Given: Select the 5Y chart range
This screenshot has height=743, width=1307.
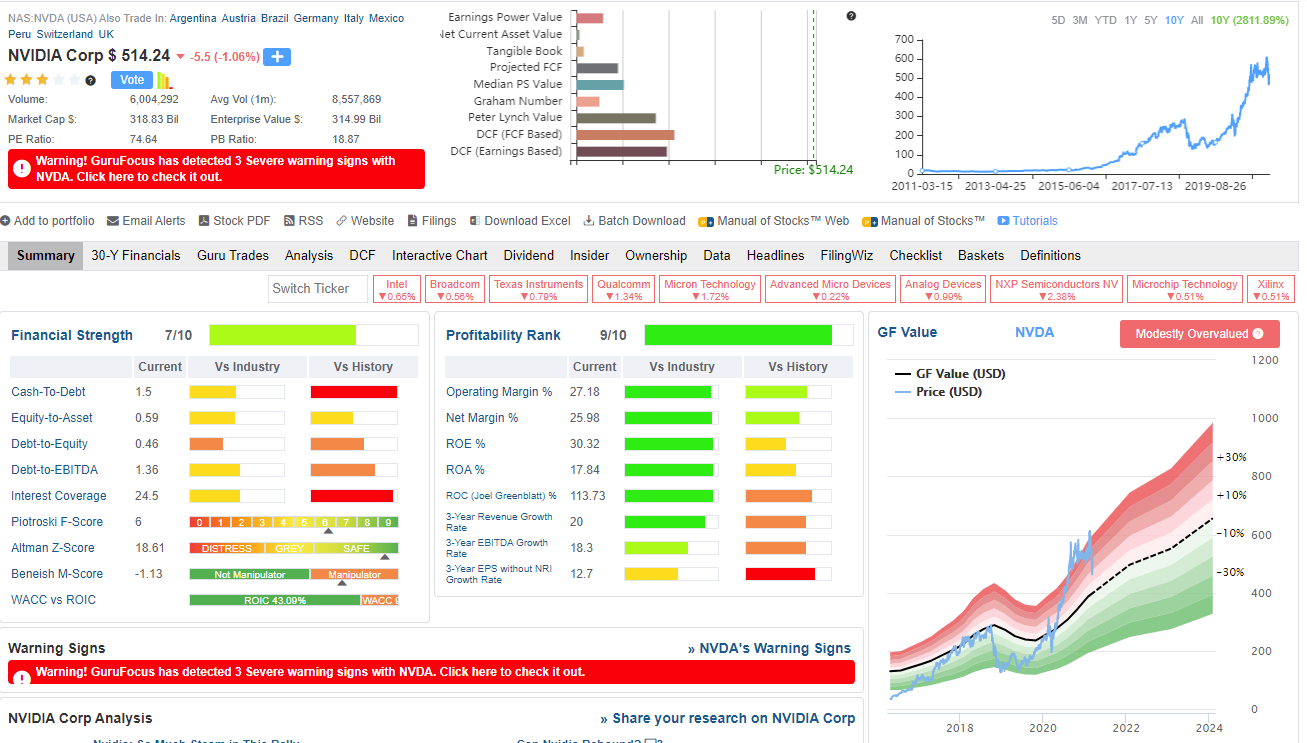Looking at the screenshot, I should (1151, 20).
